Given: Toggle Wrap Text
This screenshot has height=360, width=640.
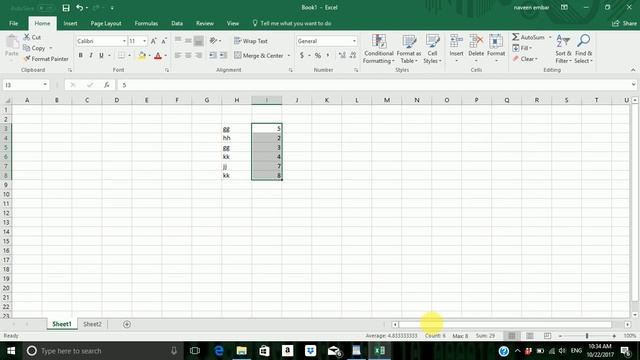Looking at the screenshot, I should point(251,41).
